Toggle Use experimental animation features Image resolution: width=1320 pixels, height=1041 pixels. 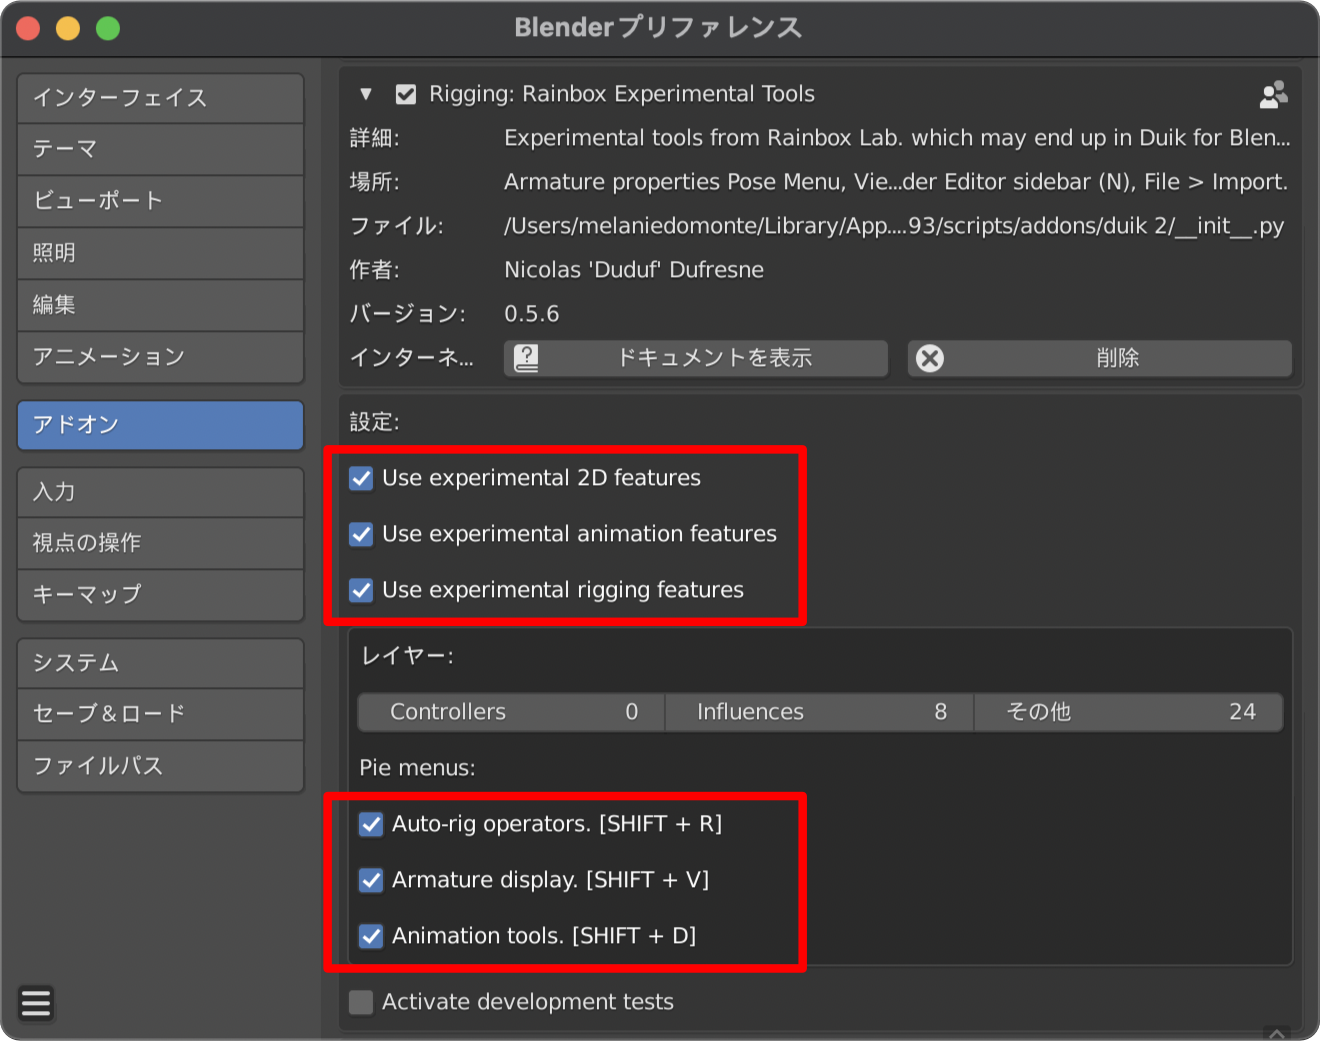point(361,534)
